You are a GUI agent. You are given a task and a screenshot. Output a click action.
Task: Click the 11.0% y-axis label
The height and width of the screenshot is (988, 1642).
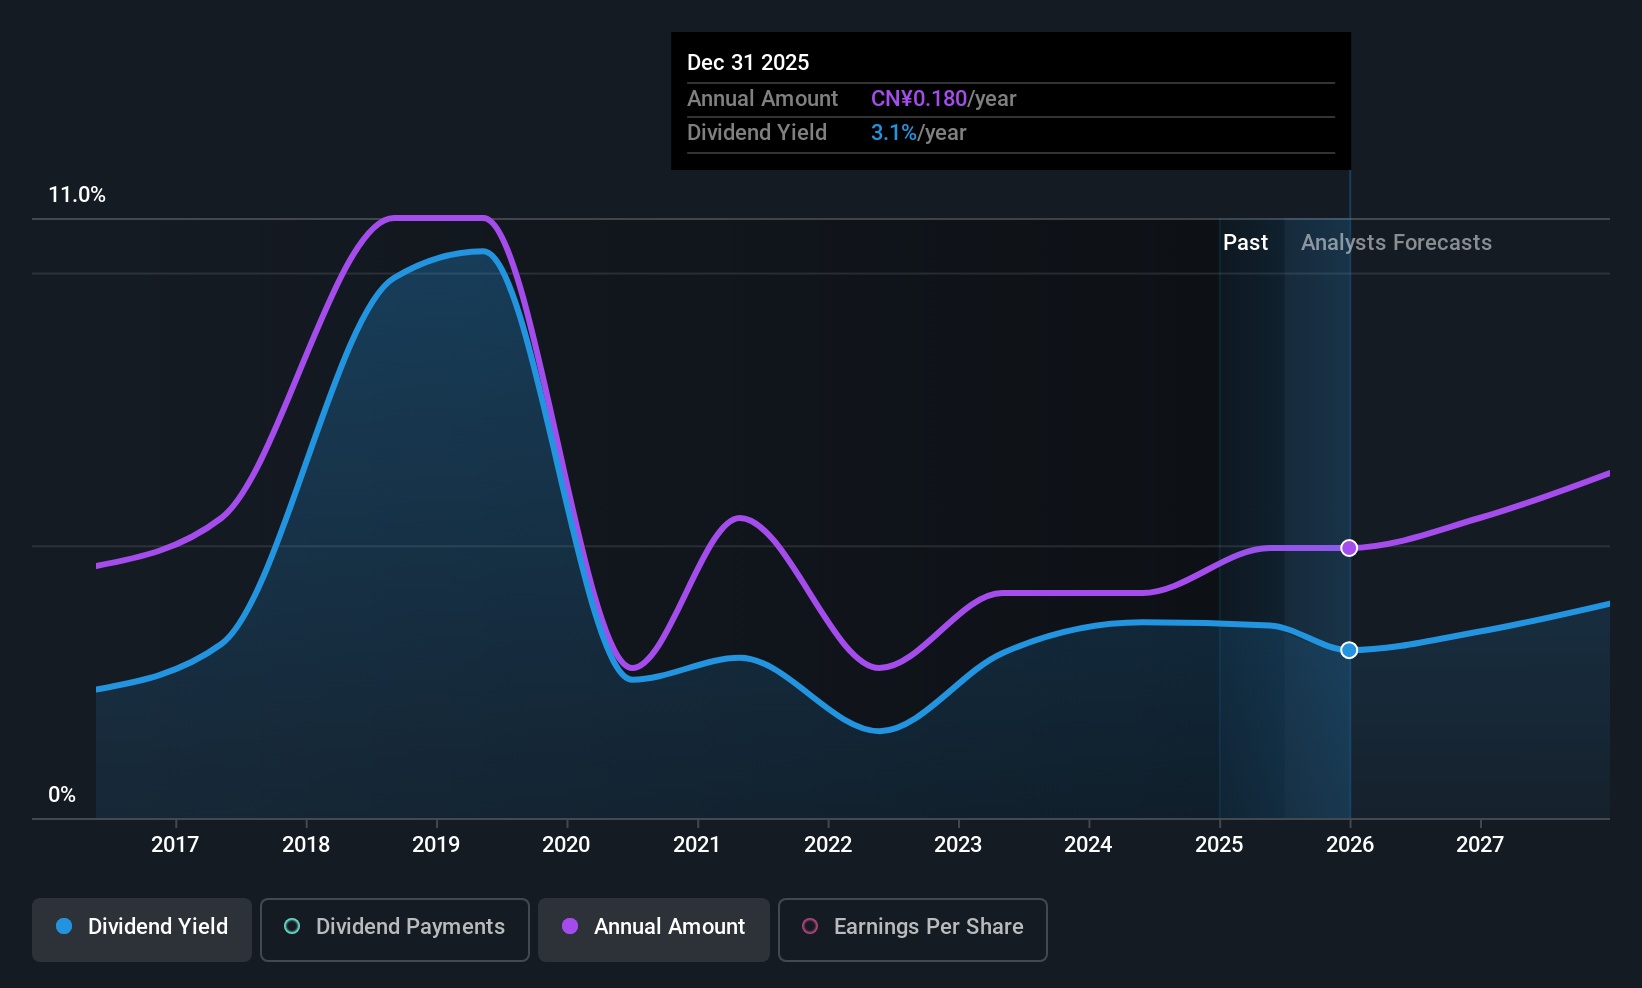(x=77, y=195)
